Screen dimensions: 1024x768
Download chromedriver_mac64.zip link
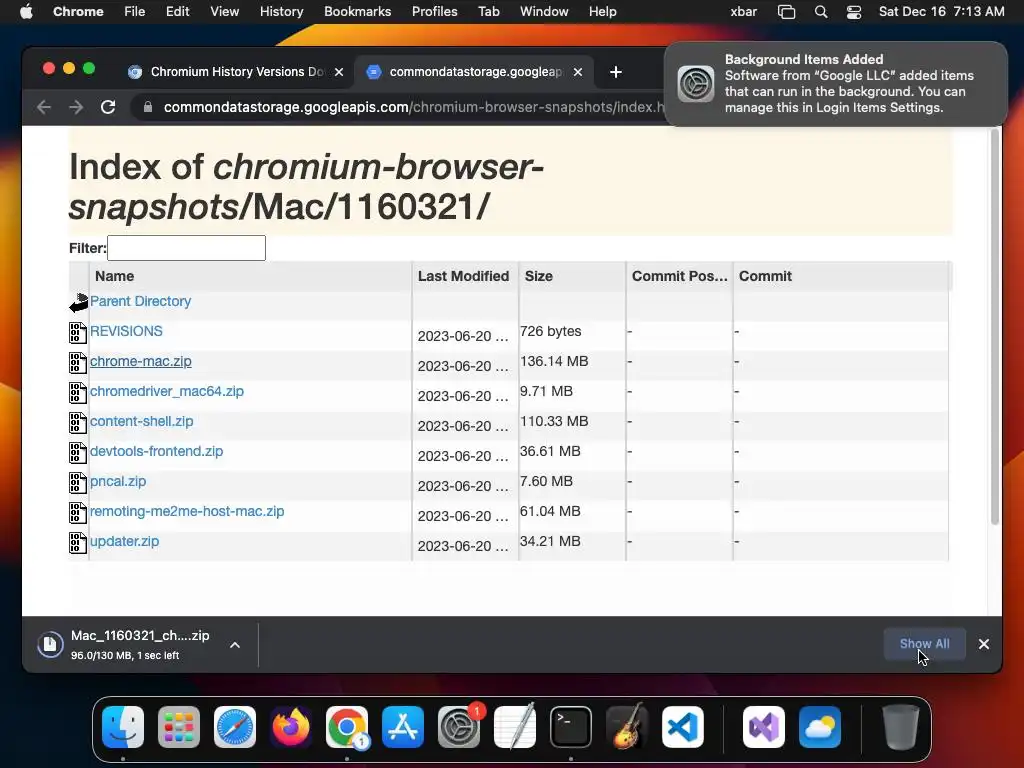pos(167,391)
